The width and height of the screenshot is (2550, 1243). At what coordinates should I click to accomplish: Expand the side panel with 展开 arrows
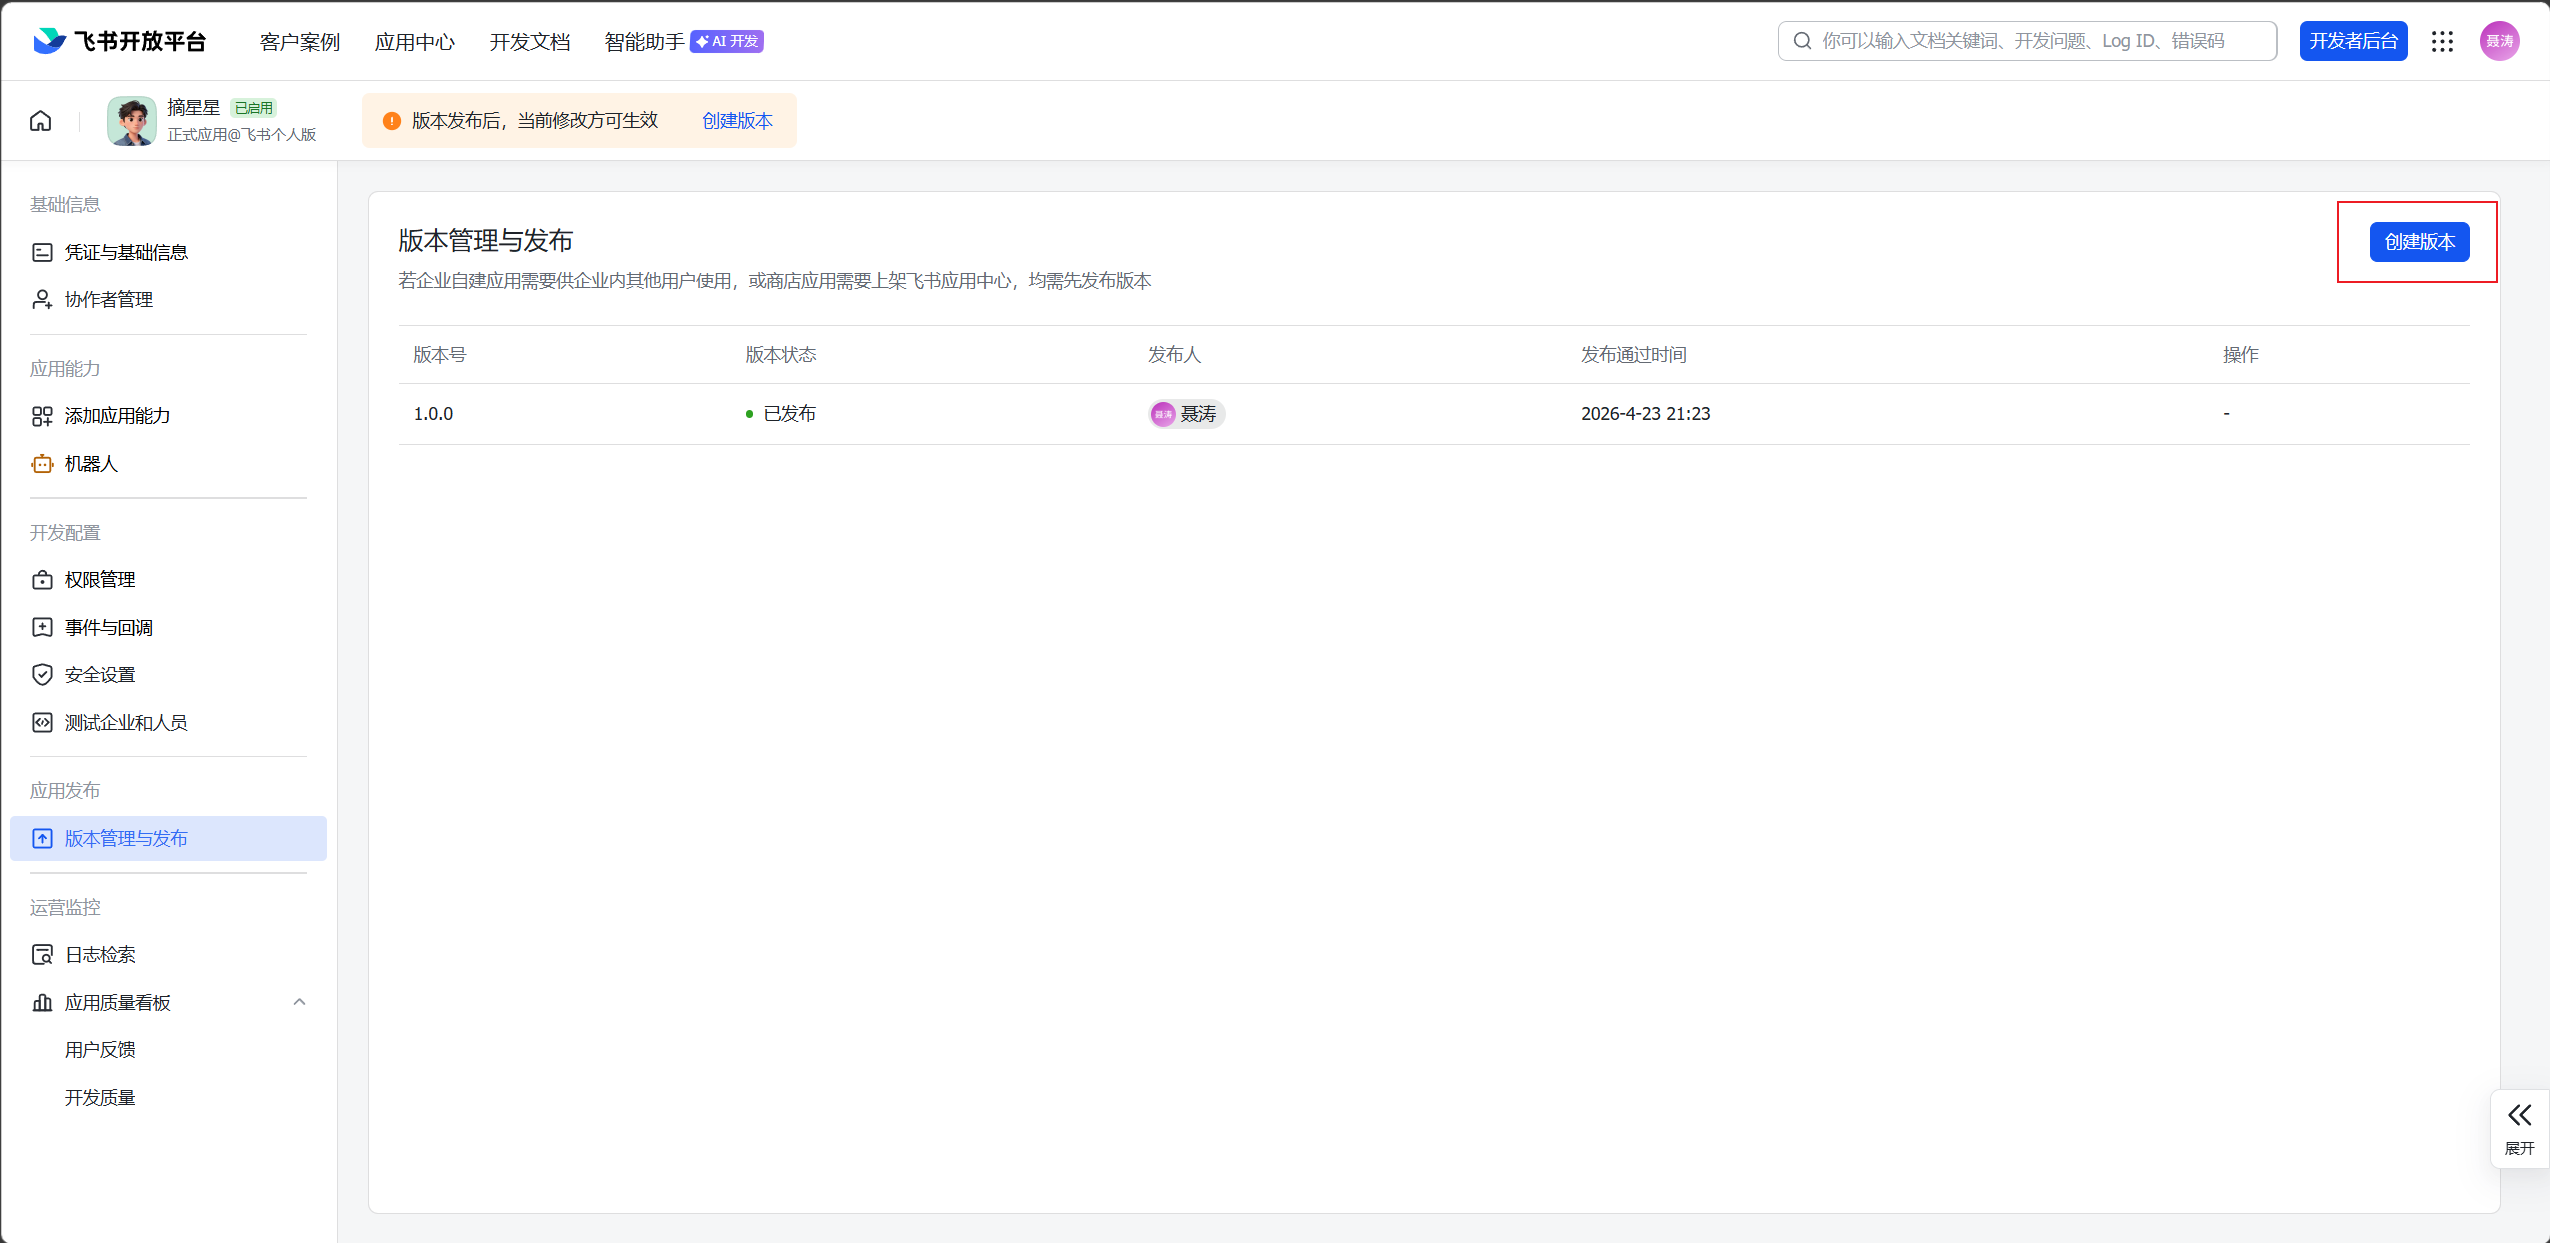[x=2519, y=1128]
